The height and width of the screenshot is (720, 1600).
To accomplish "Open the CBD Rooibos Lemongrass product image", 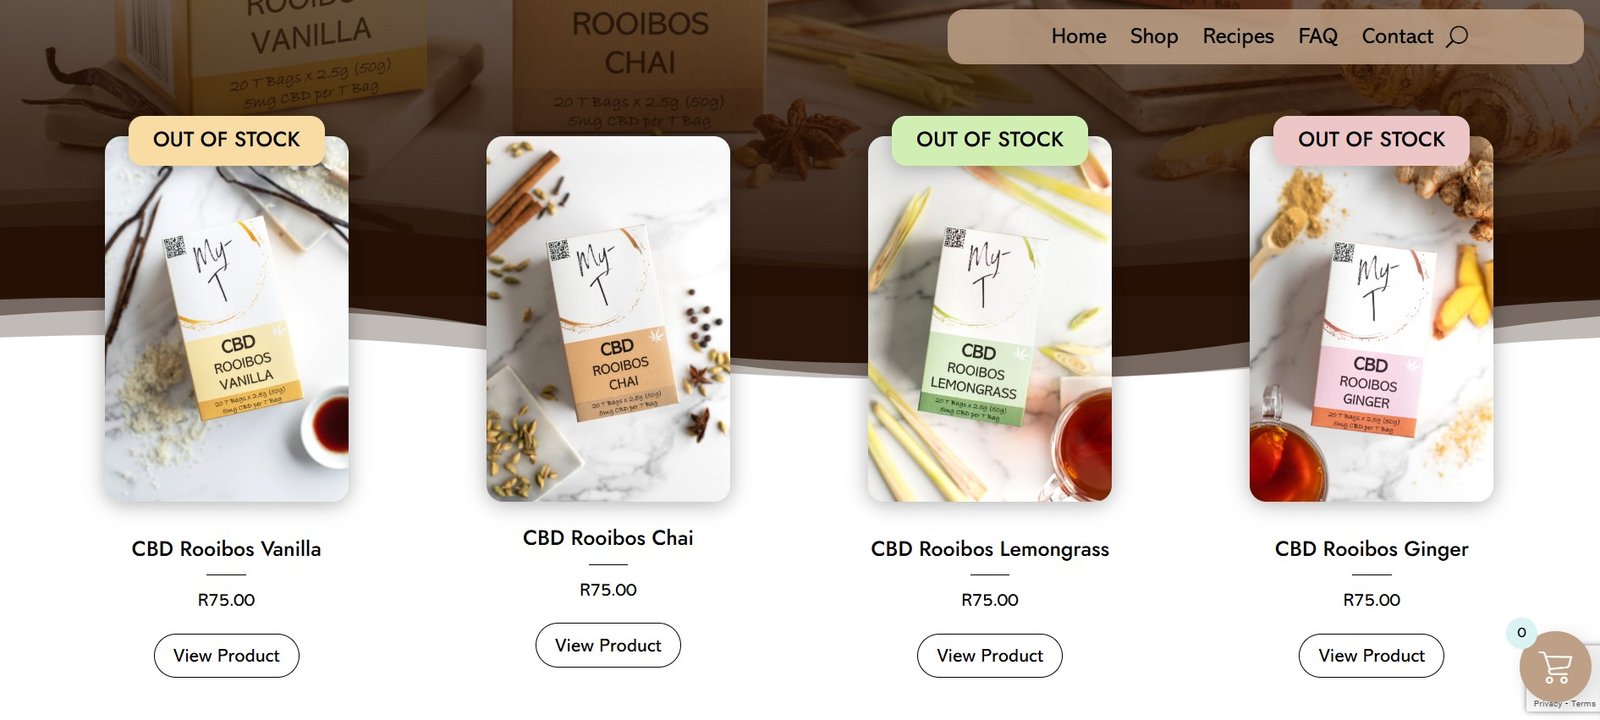I will (x=990, y=319).
